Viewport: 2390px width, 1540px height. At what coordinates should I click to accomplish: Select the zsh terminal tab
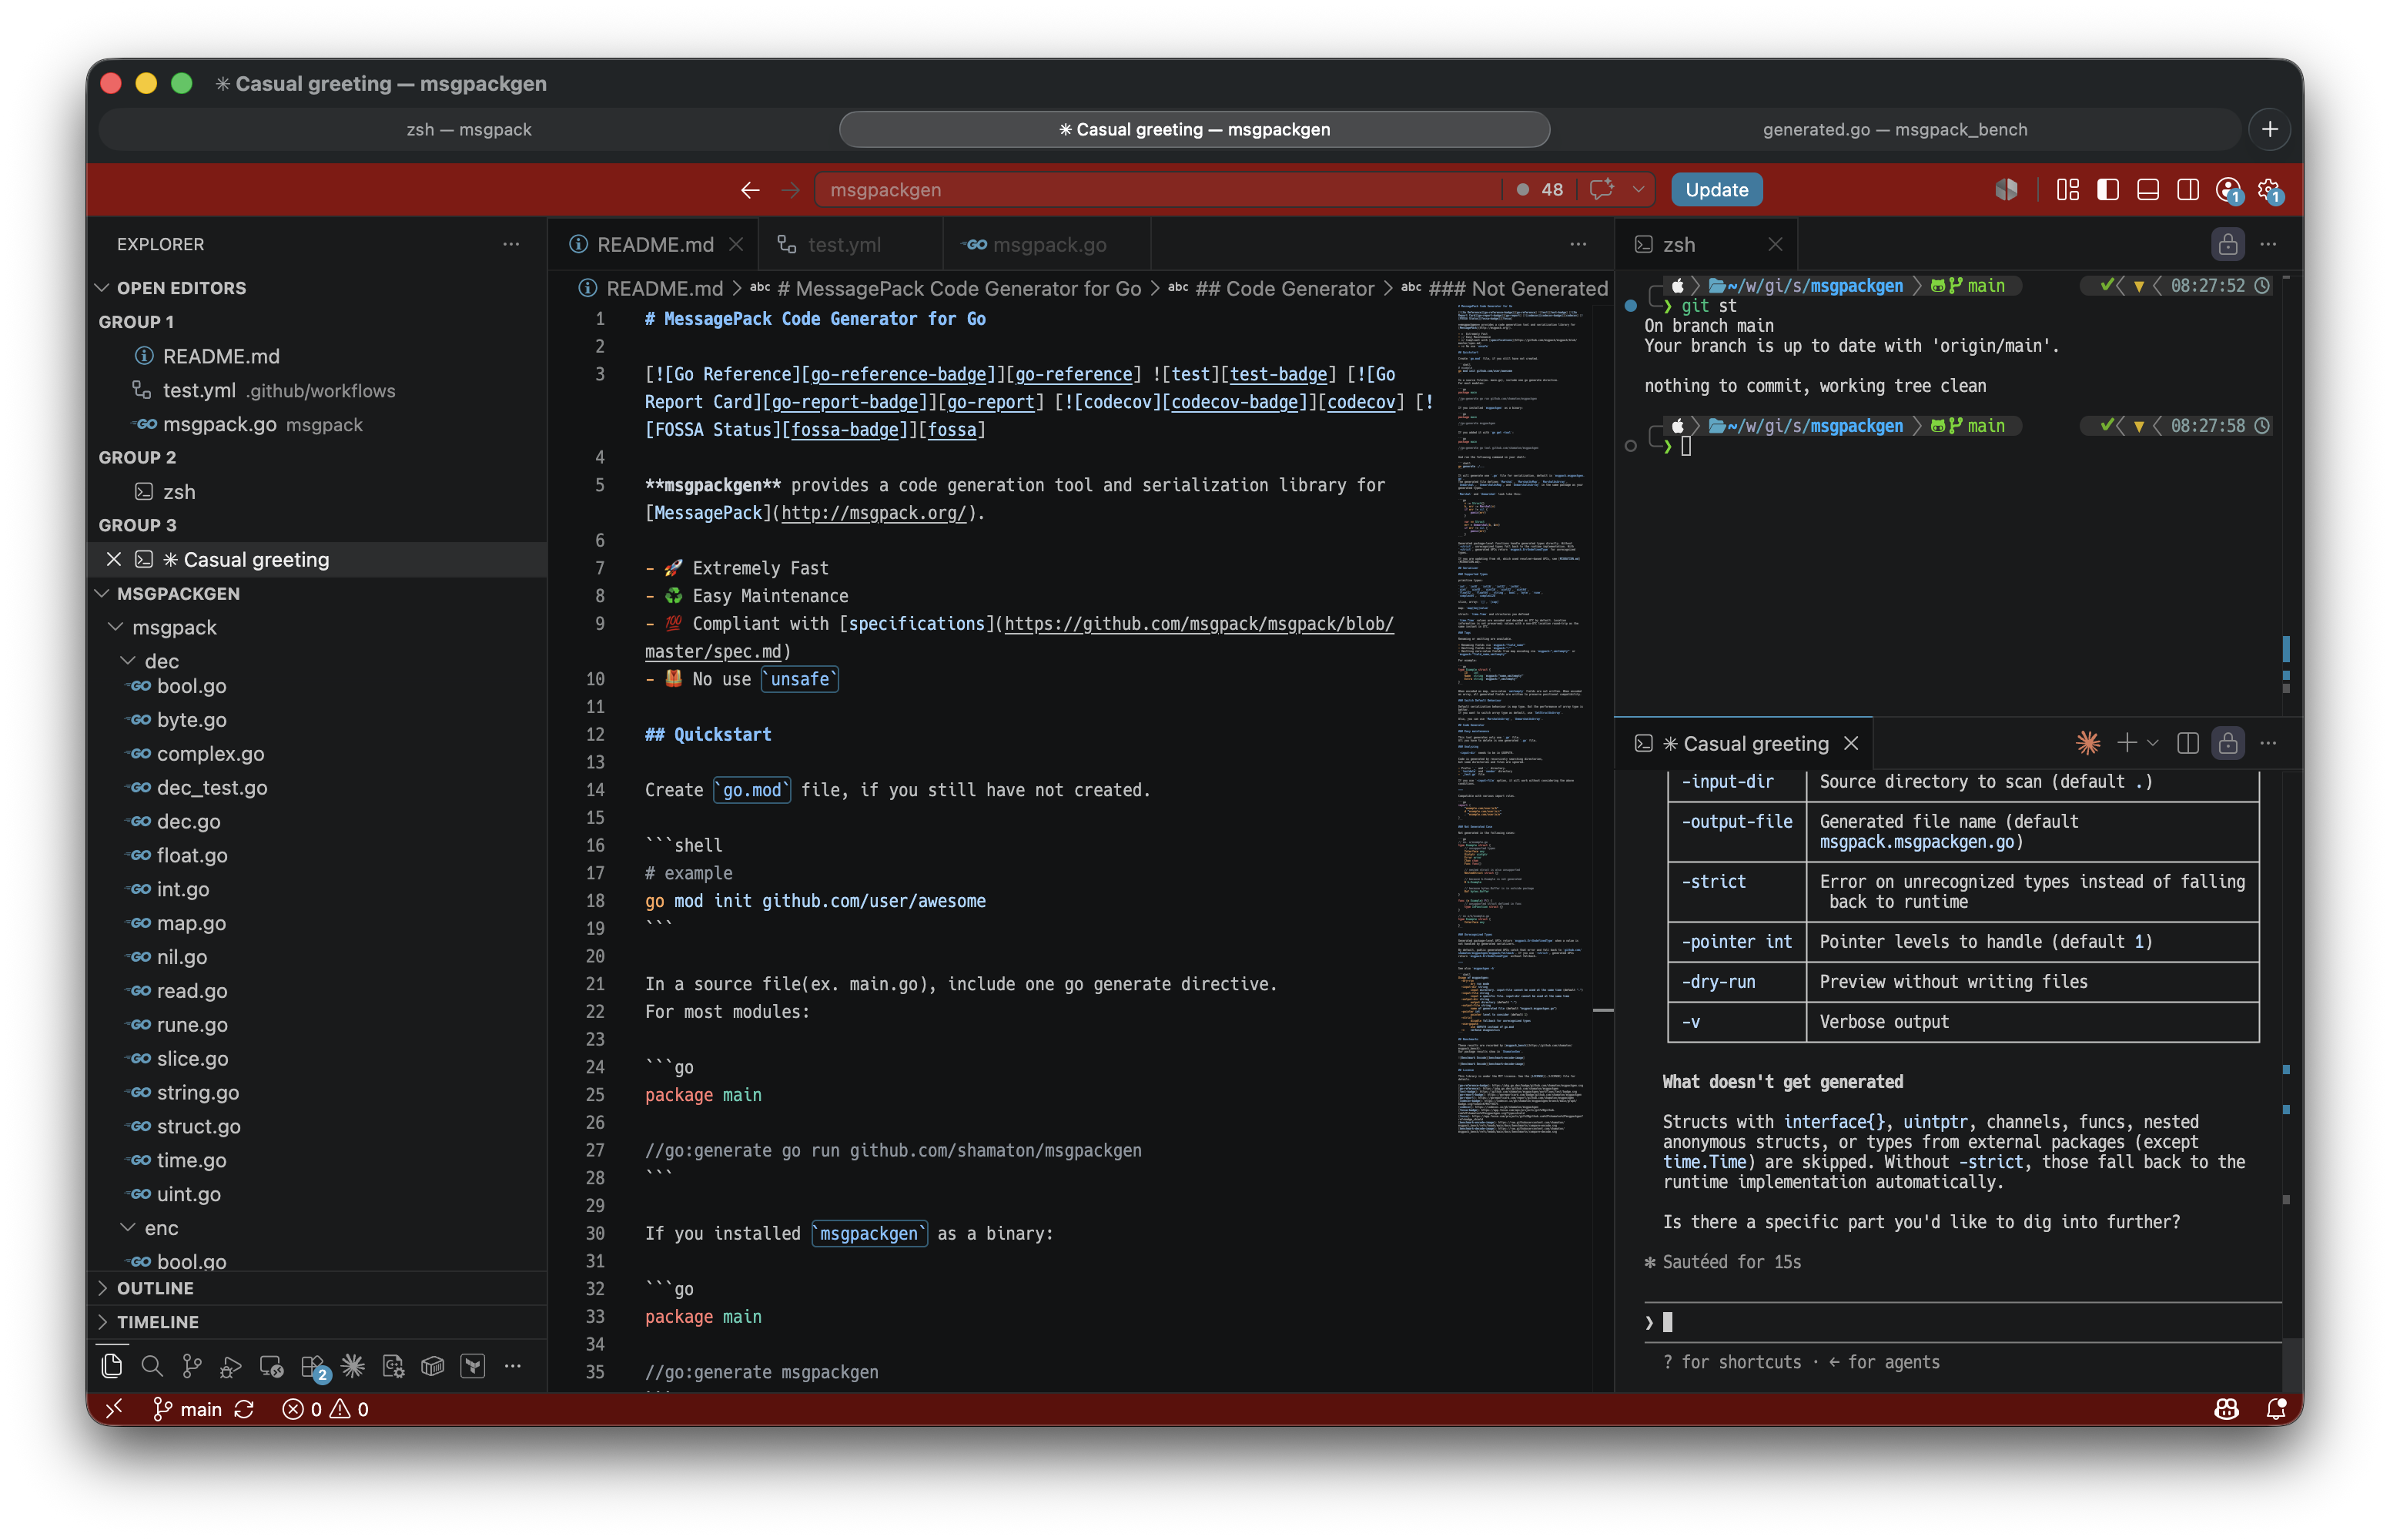pos(1705,245)
